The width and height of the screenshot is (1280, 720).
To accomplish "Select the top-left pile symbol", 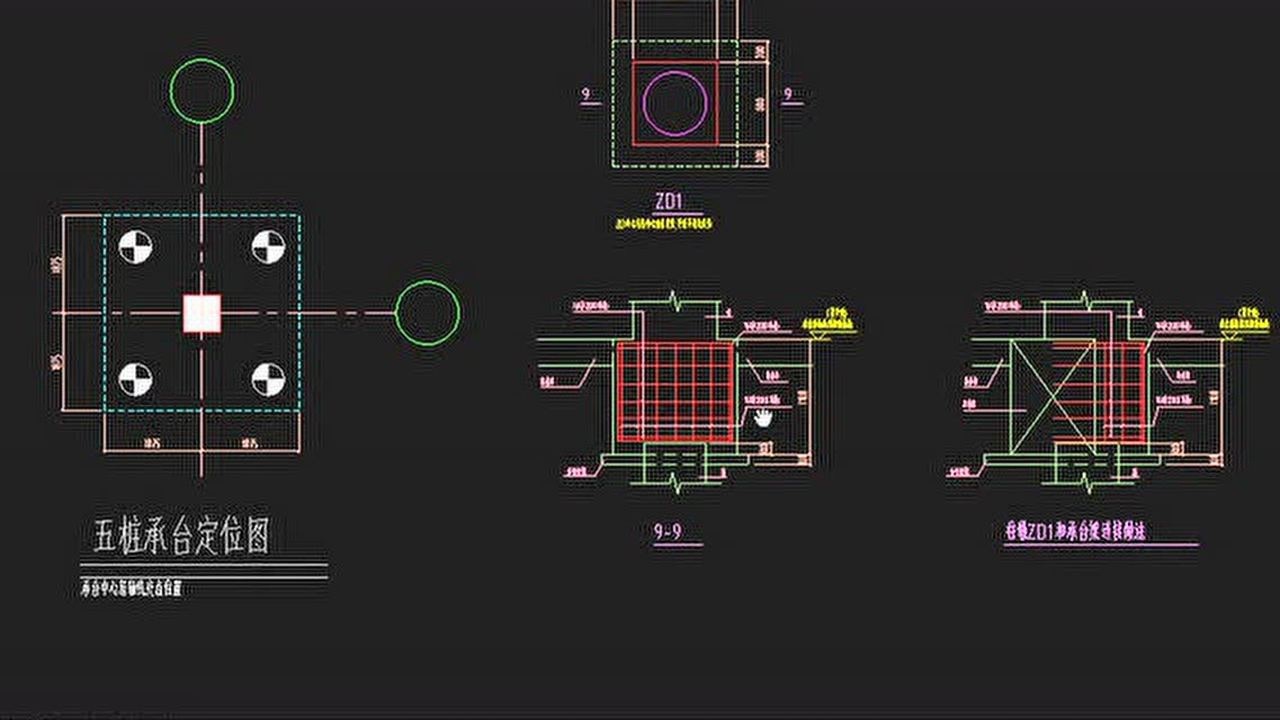I will point(136,247).
